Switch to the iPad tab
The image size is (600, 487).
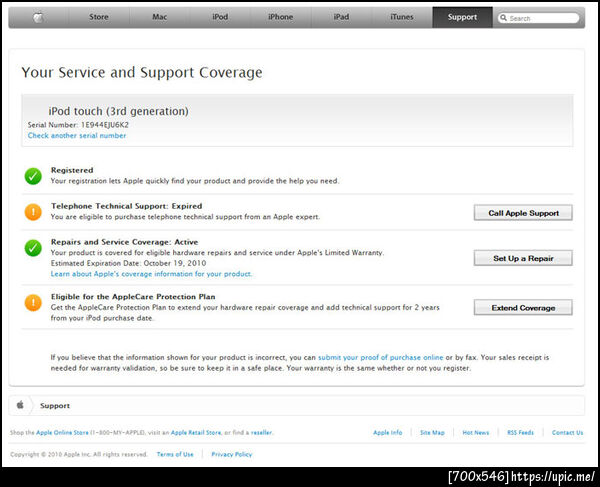(341, 17)
